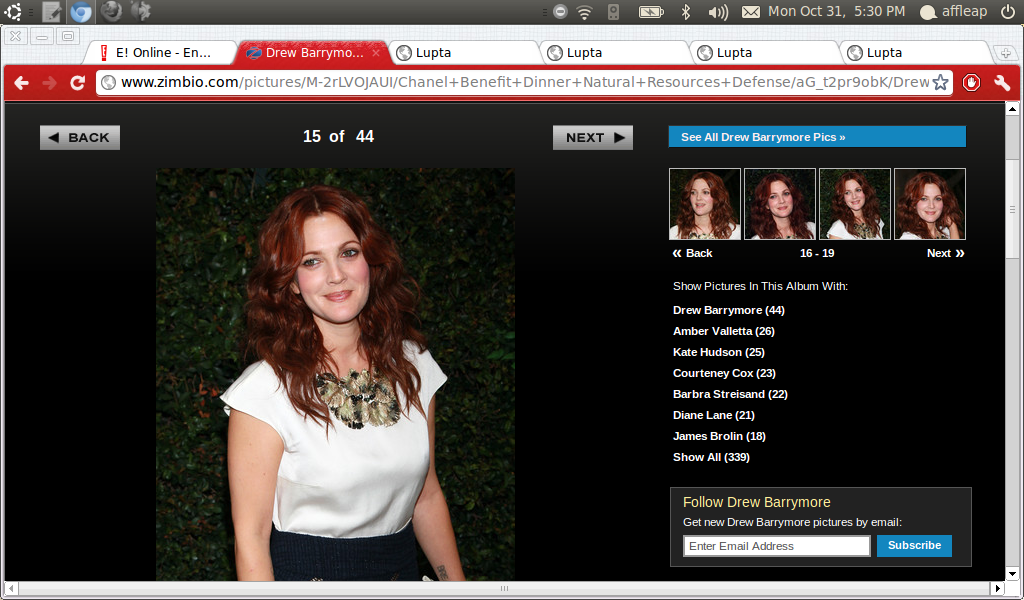Click the vertical scrollbar down arrow
The image size is (1024, 600).
point(1012,574)
